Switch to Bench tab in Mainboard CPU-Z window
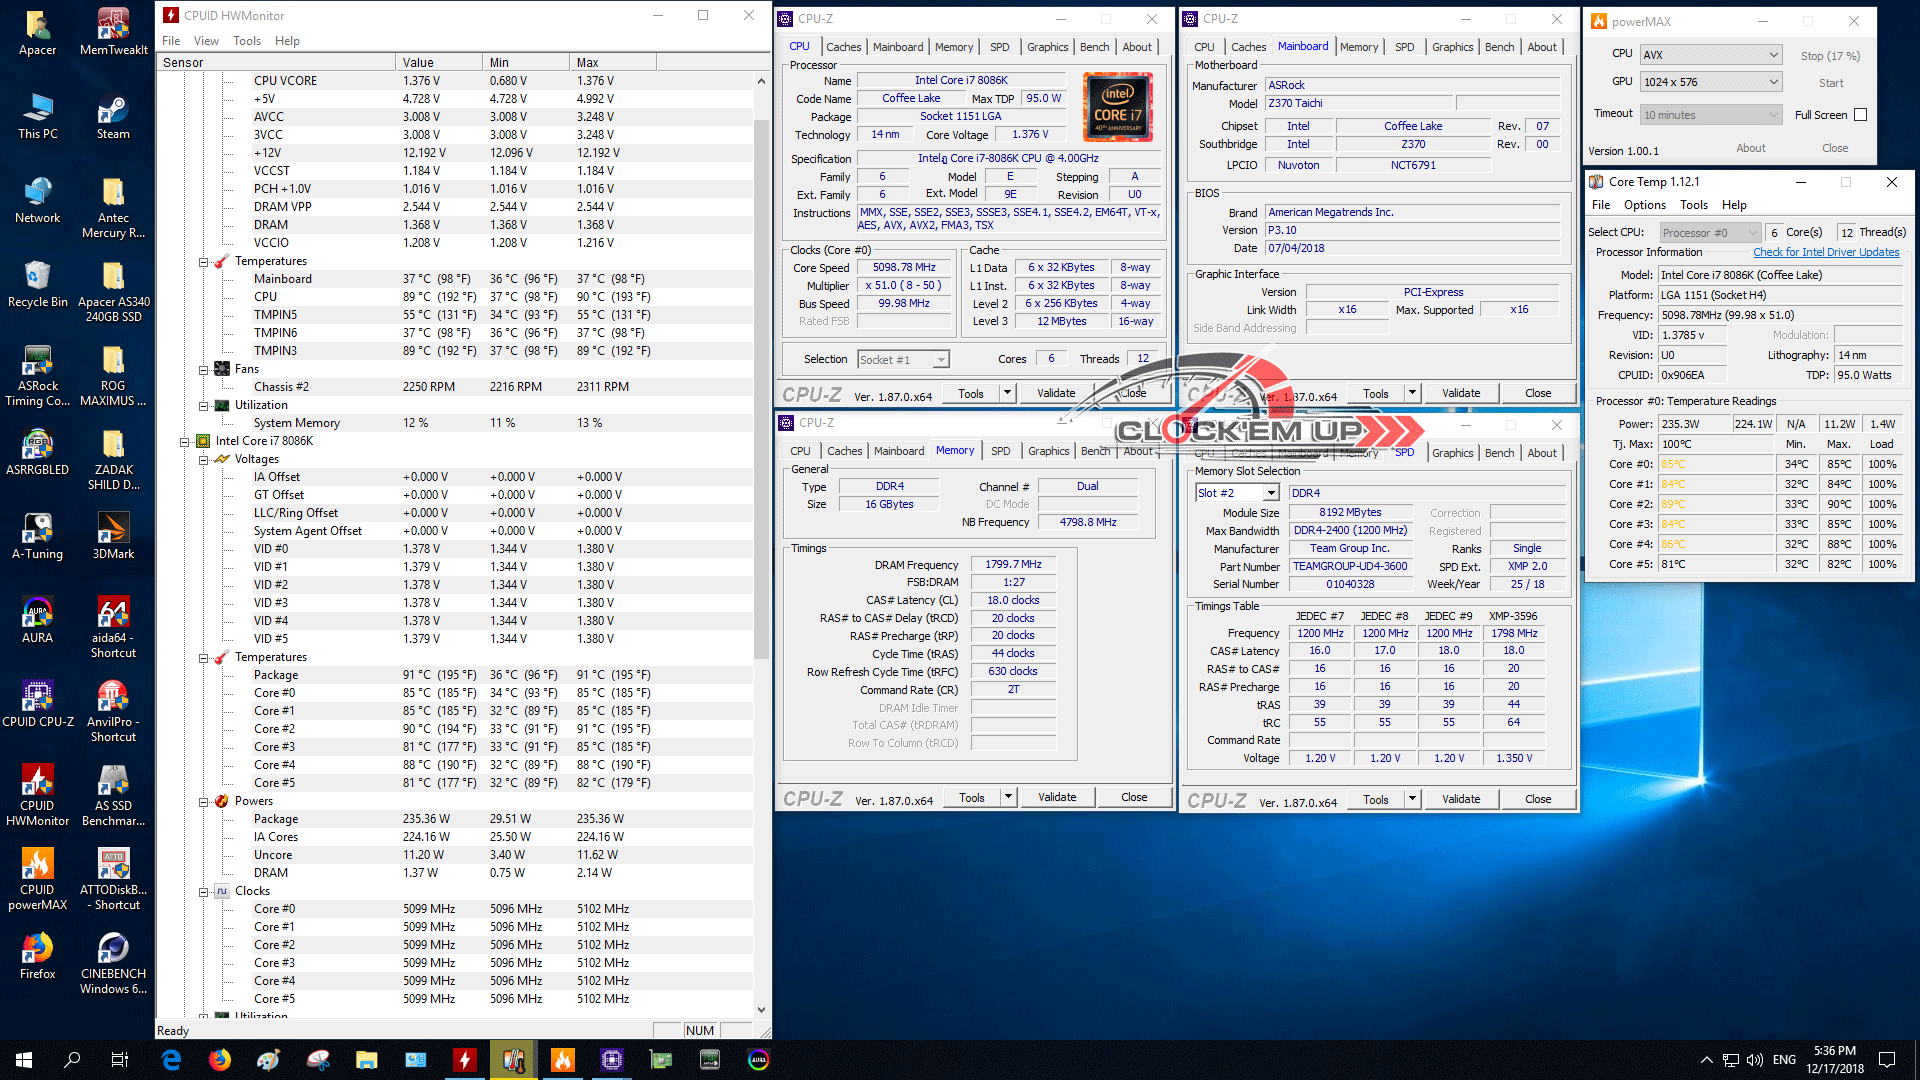Screen dimensions: 1920x1080 pyautogui.click(x=1499, y=47)
